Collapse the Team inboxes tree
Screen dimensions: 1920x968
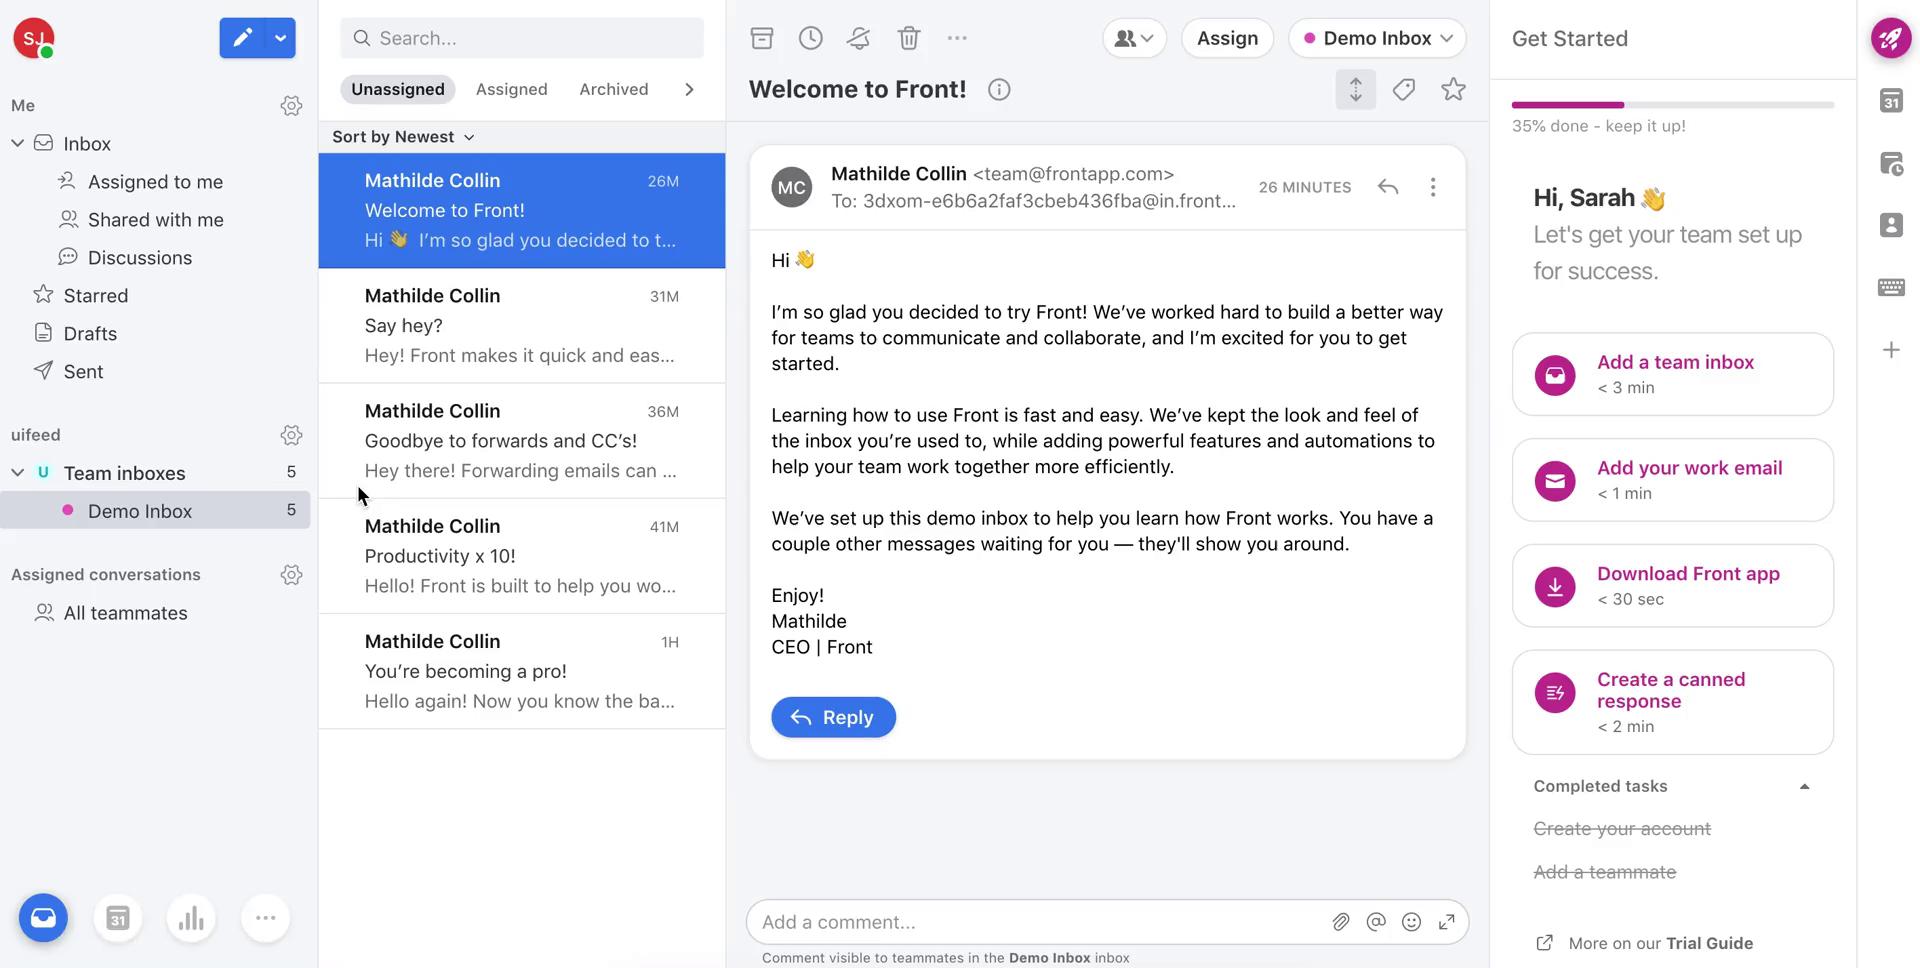[x=17, y=472]
